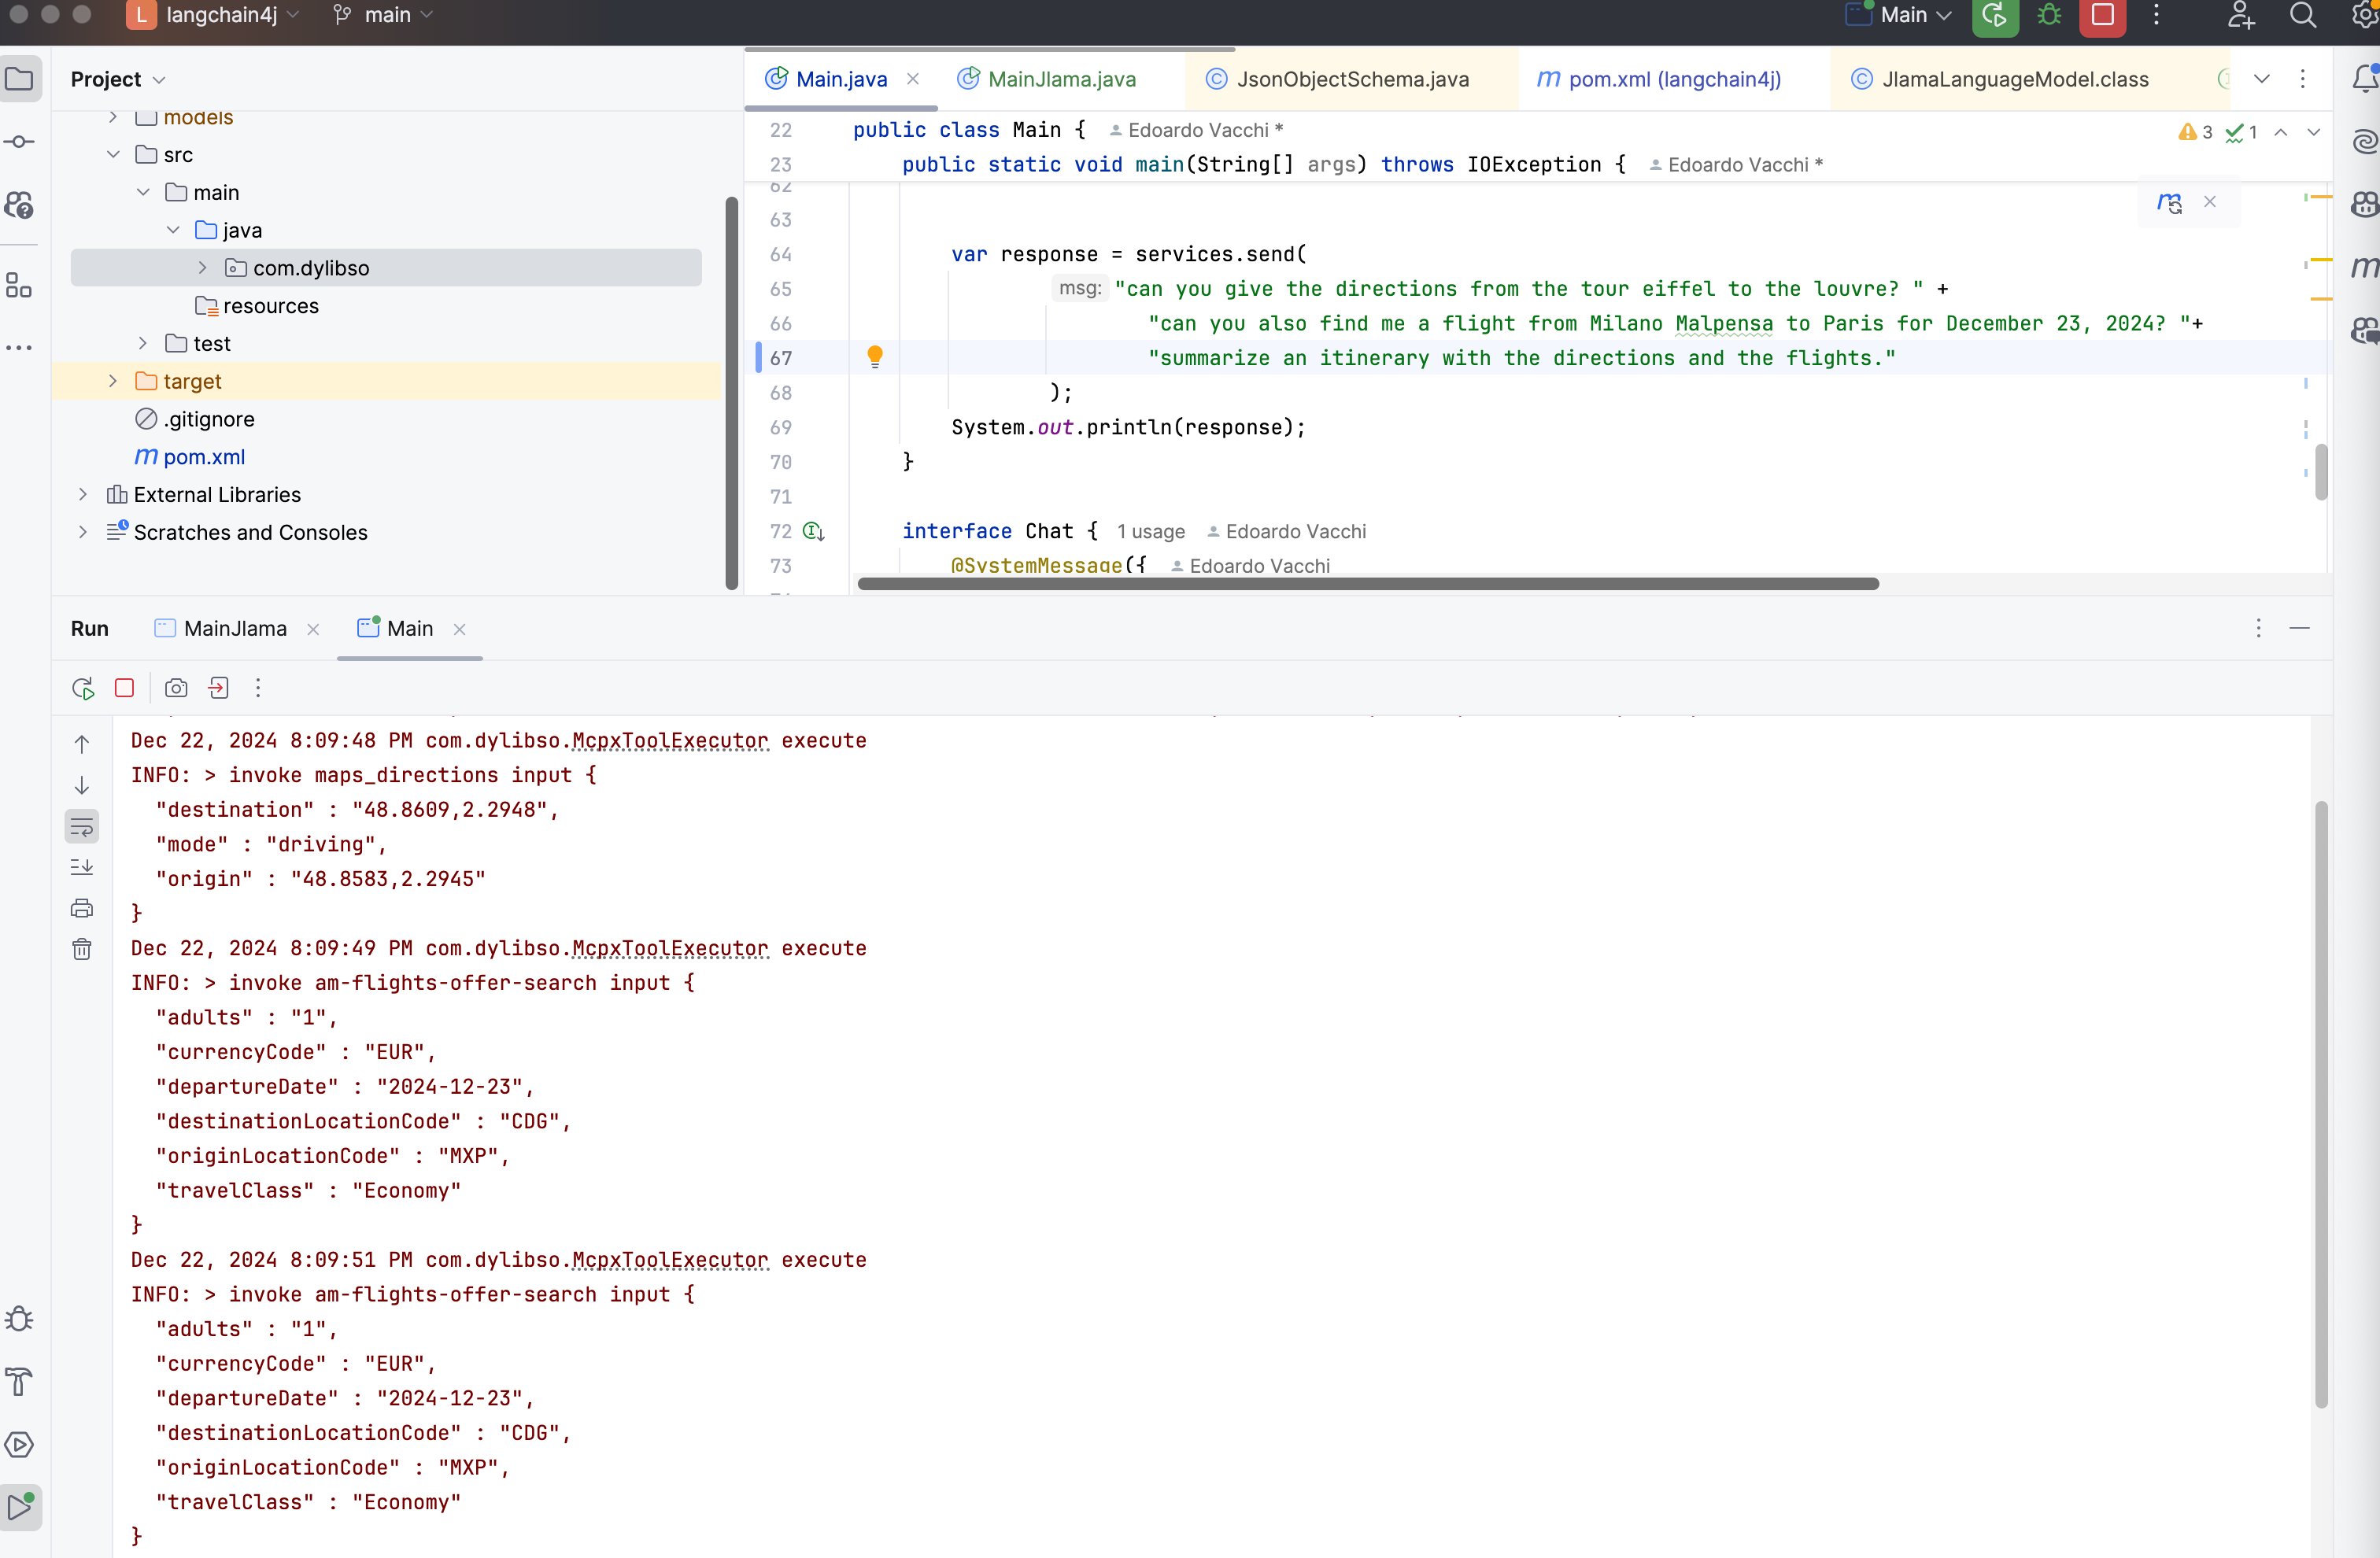Click the green Debug bug icon in top toolbar
Viewport: 2380px width, 1558px height.
2049,15
